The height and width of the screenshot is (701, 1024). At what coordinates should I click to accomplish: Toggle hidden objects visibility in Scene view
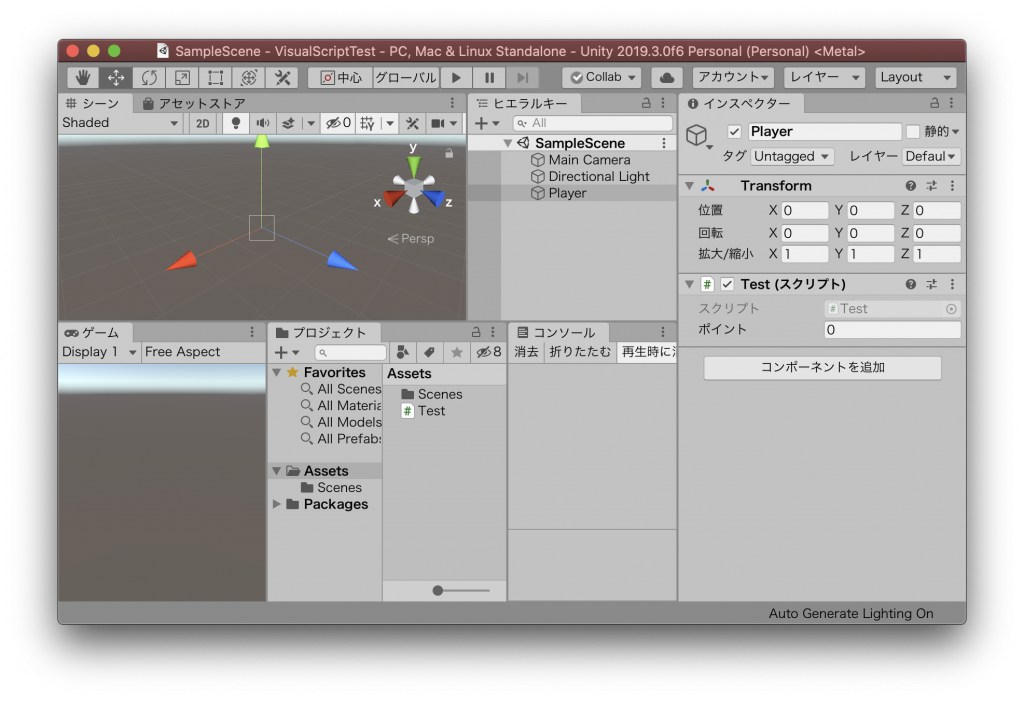coord(339,123)
